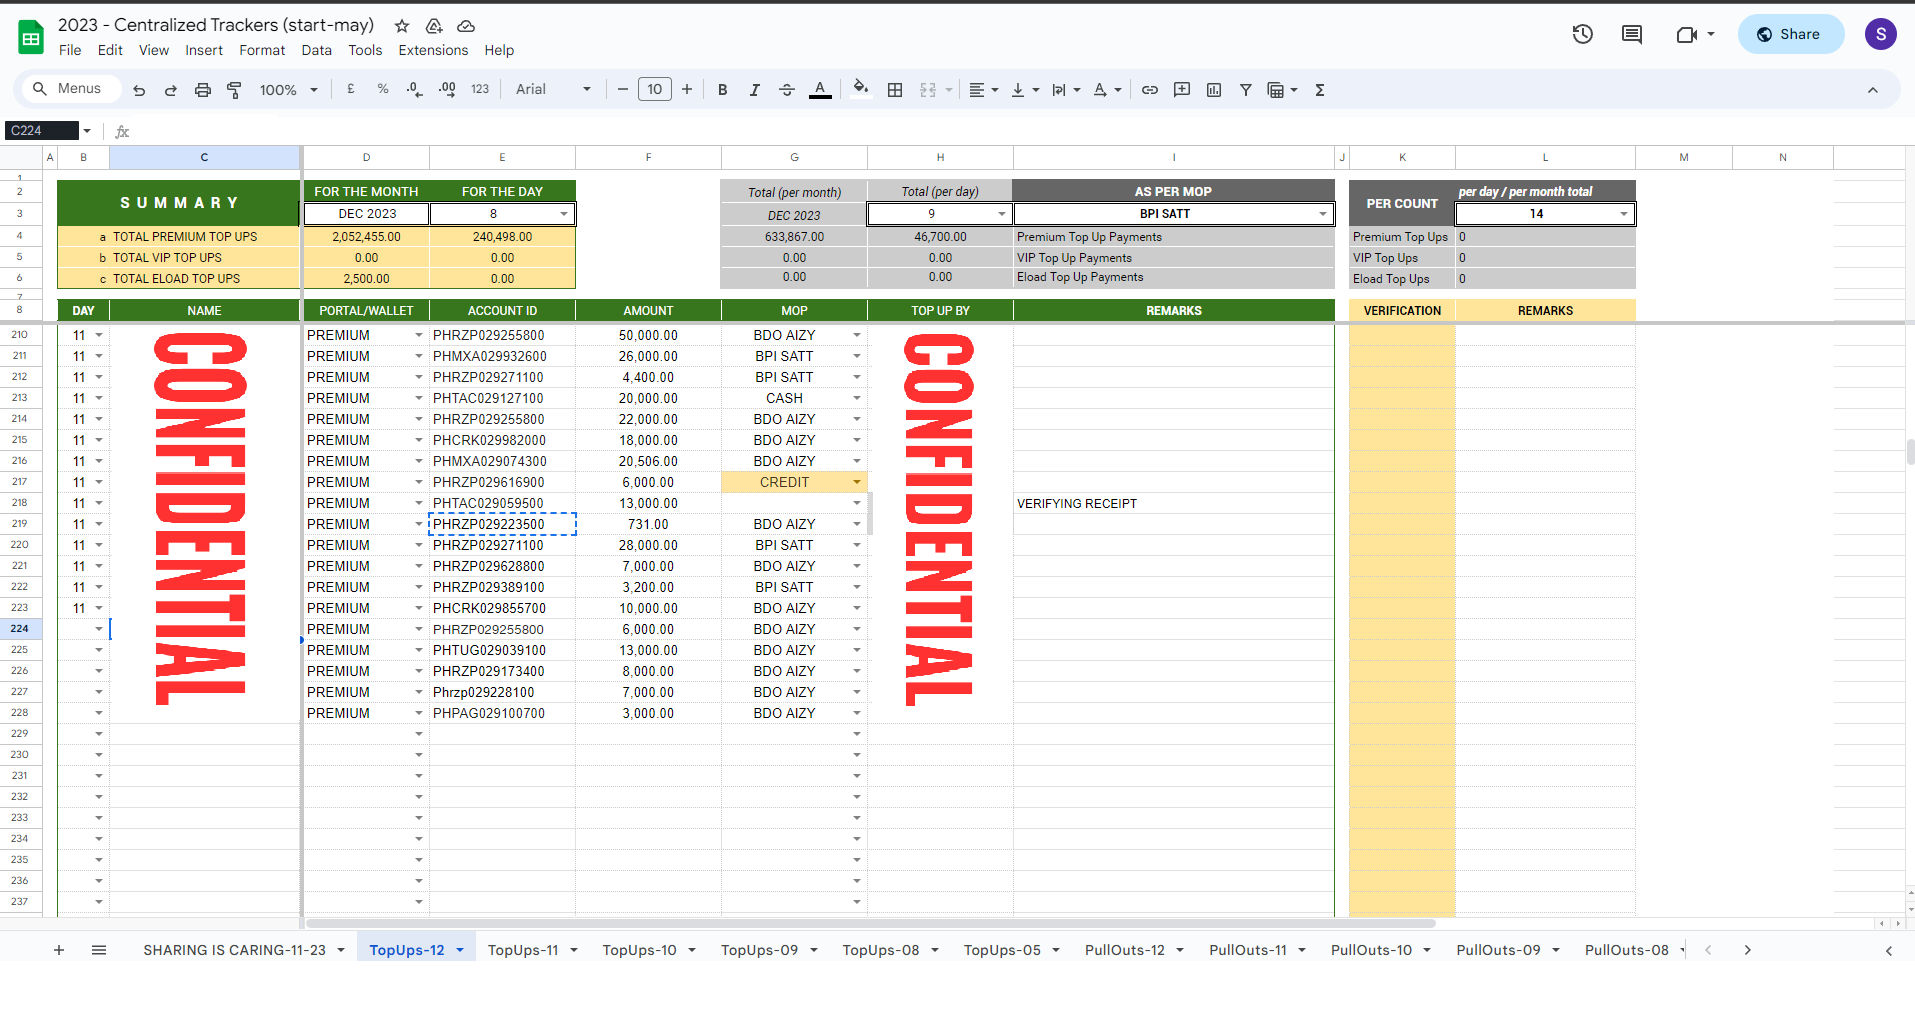Open the borders tool

(895, 90)
